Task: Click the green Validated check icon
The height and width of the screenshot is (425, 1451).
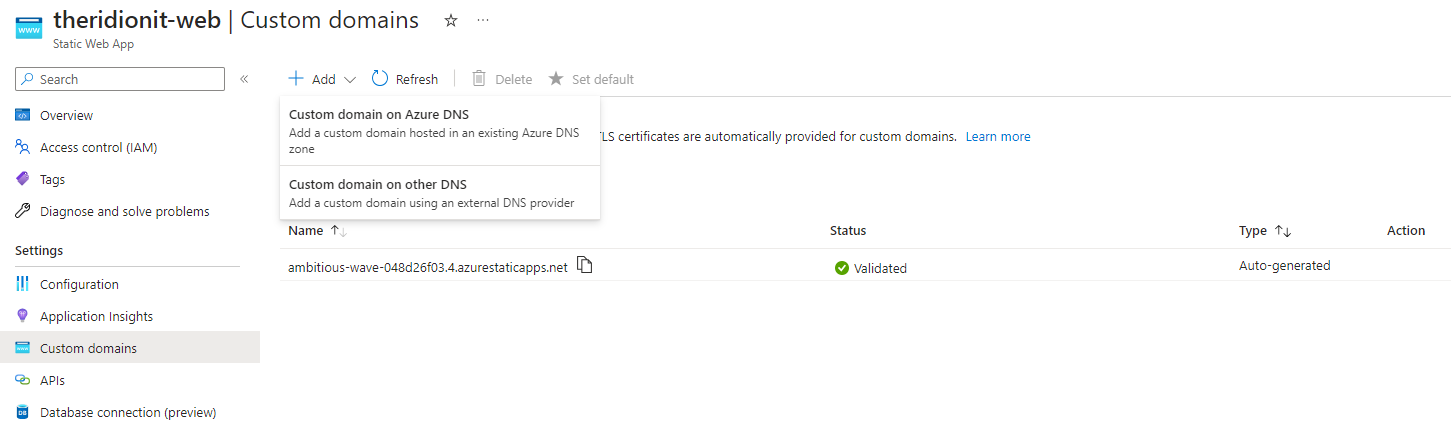Action: (842, 268)
